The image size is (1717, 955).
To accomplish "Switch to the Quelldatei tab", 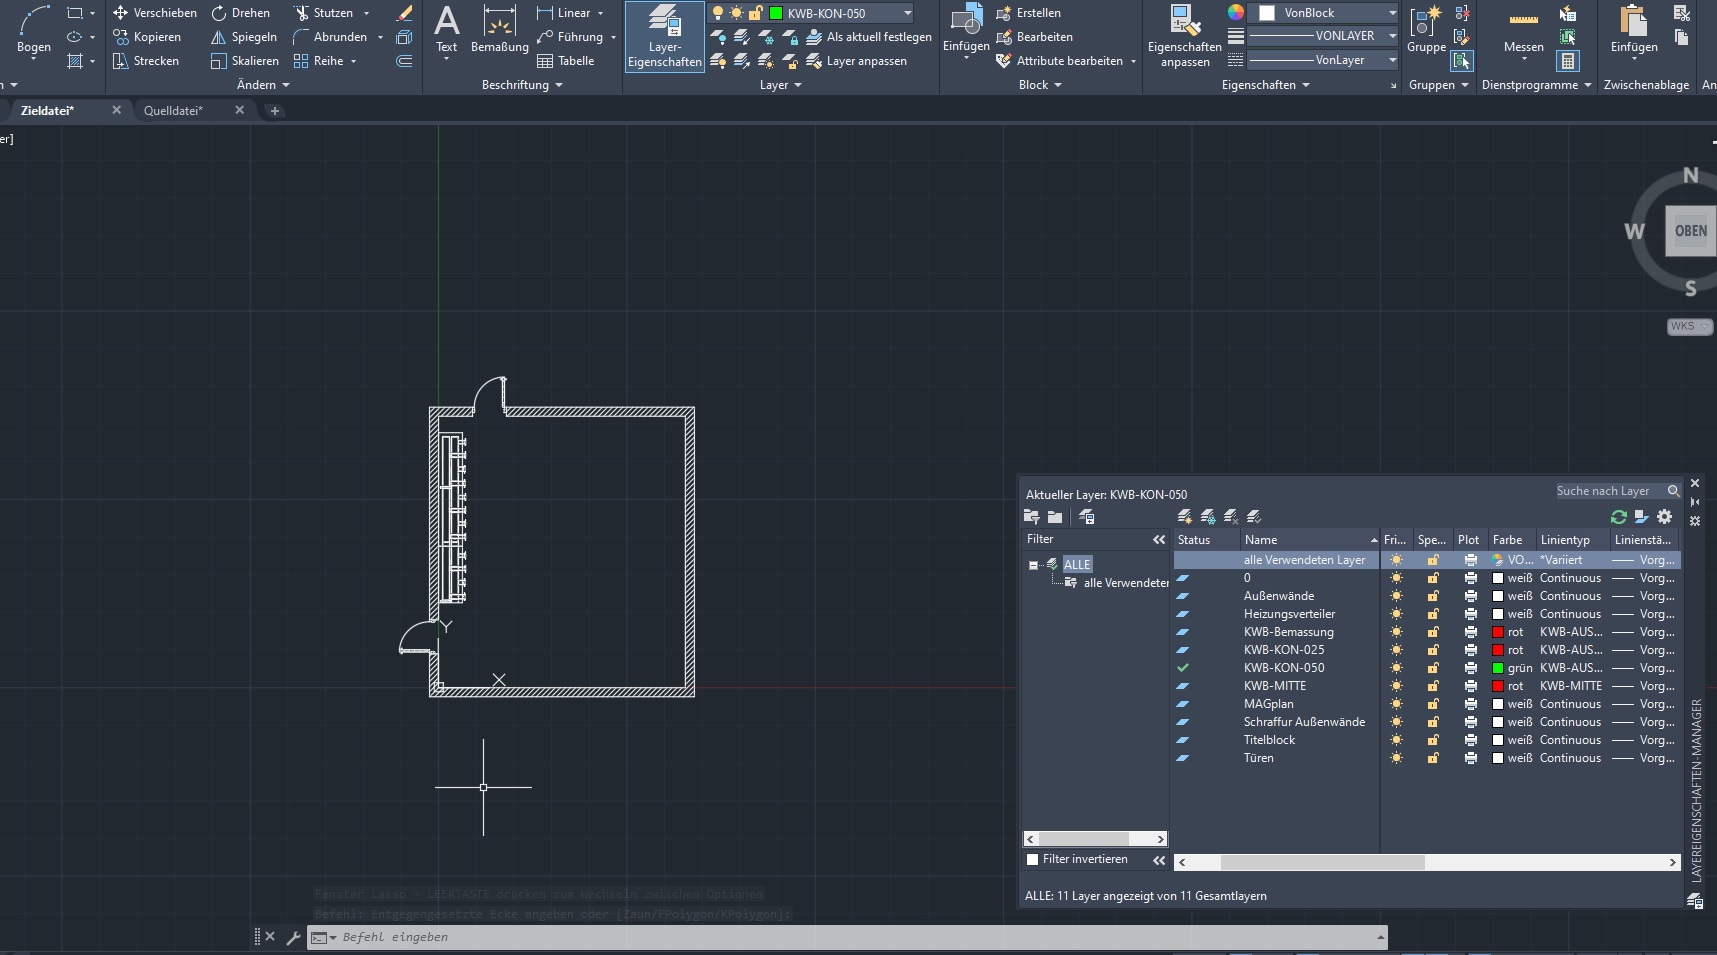I will [173, 111].
